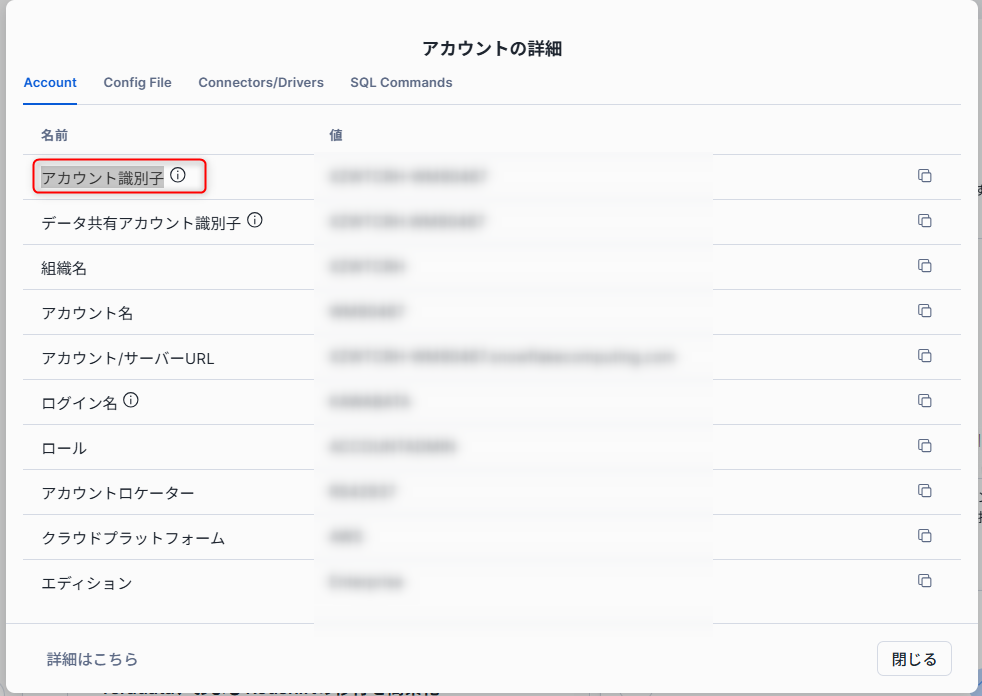The image size is (982, 696).
Task: Switch to the Account tab
Action: [50, 83]
